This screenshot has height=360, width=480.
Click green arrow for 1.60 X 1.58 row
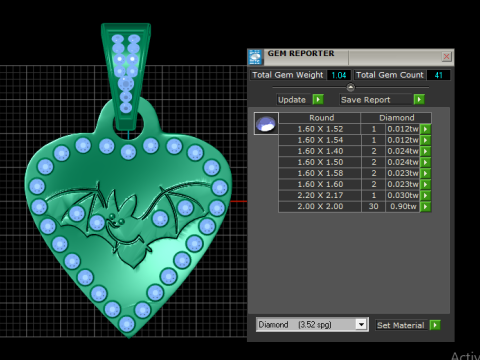[x=426, y=173]
